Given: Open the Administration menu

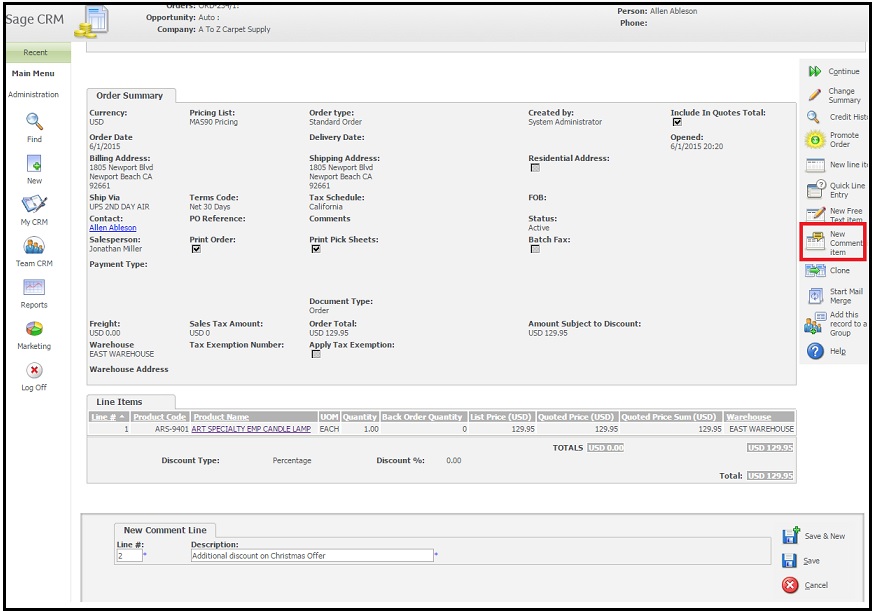Looking at the screenshot, I should (x=33, y=95).
